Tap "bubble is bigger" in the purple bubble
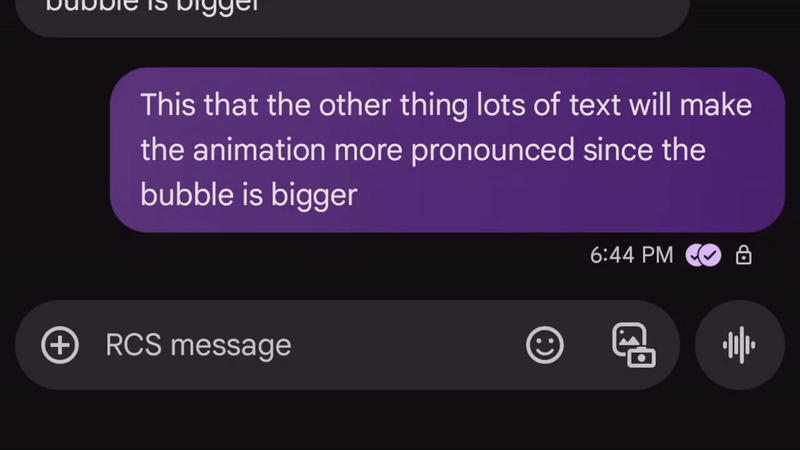 click(248, 194)
